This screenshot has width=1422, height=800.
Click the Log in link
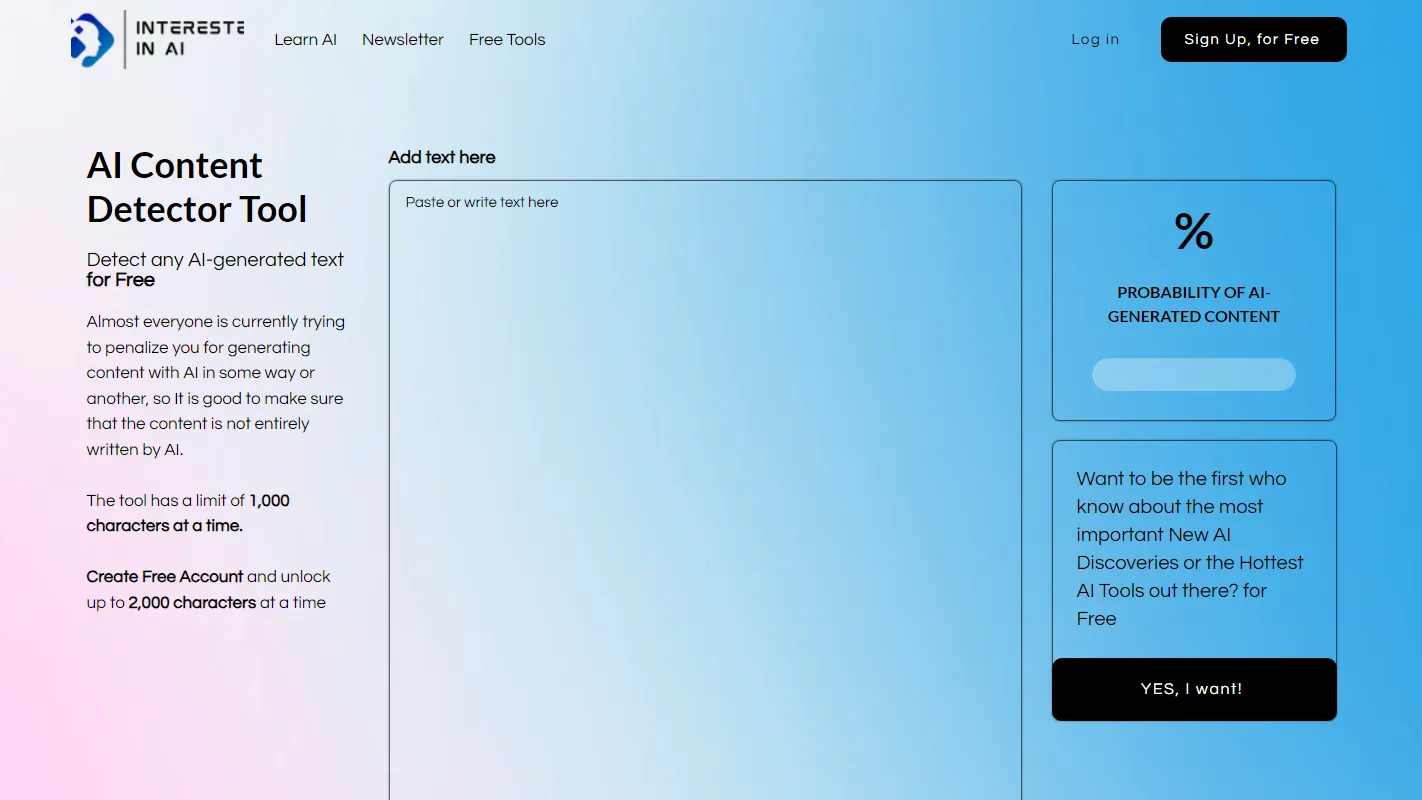click(1095, 39)
